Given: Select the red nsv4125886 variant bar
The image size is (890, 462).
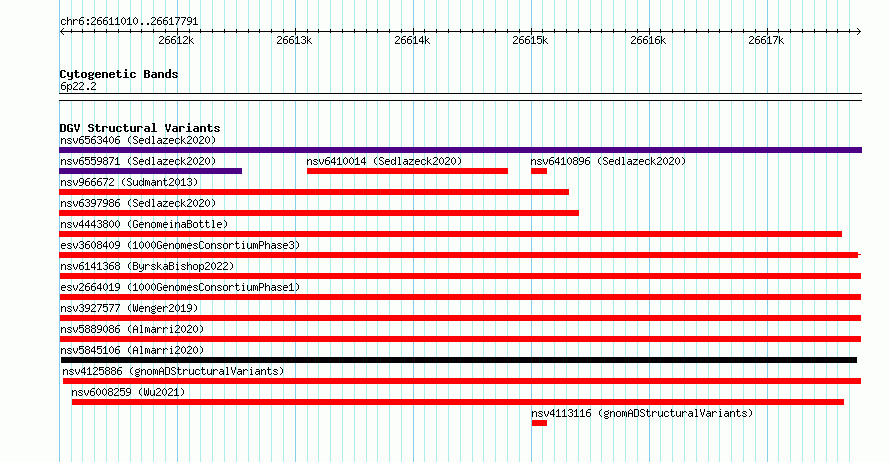Looking at the screenshot, I should point(462,381).
